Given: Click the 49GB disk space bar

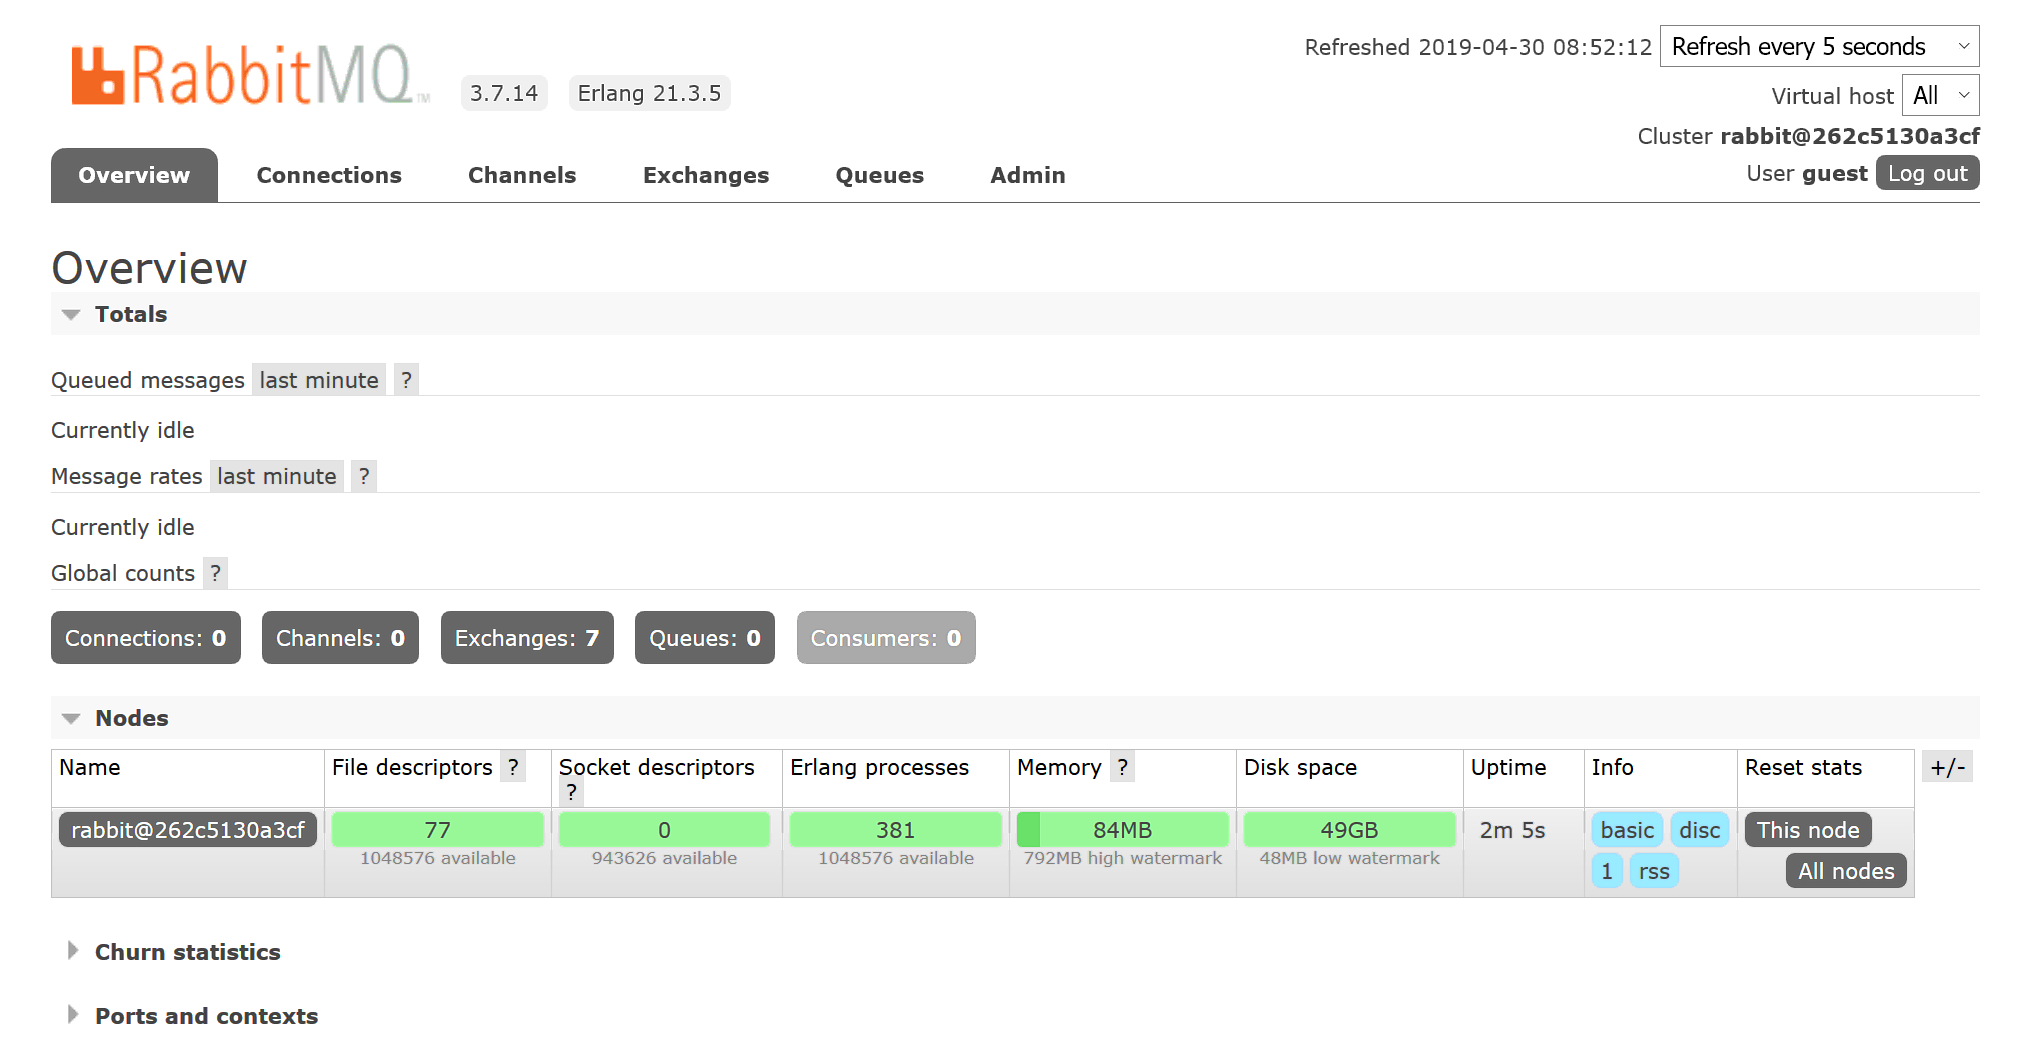Looking at the screenshot, I should coord(1349,830).
